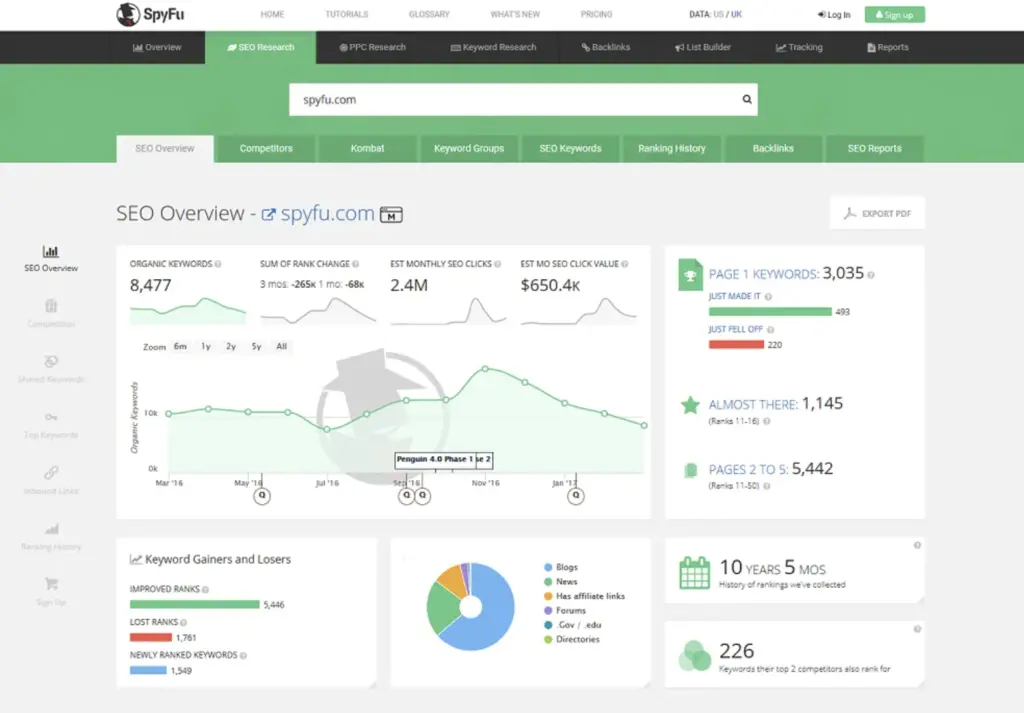This screenshot has width=1024, height=713.
Task: Click the overlapping circles icon by 226
Action: pyautogui.click(x=694, y=656)
